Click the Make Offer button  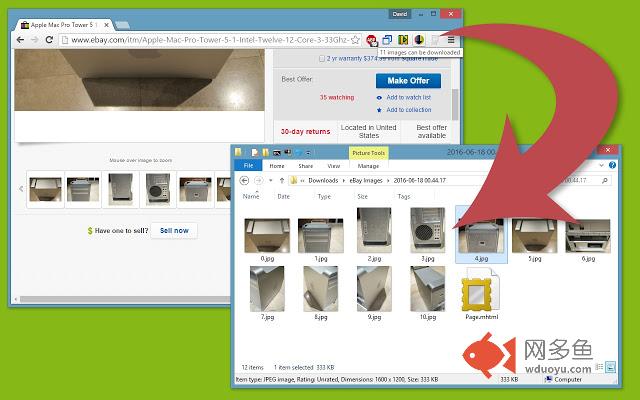click(408, 81)
